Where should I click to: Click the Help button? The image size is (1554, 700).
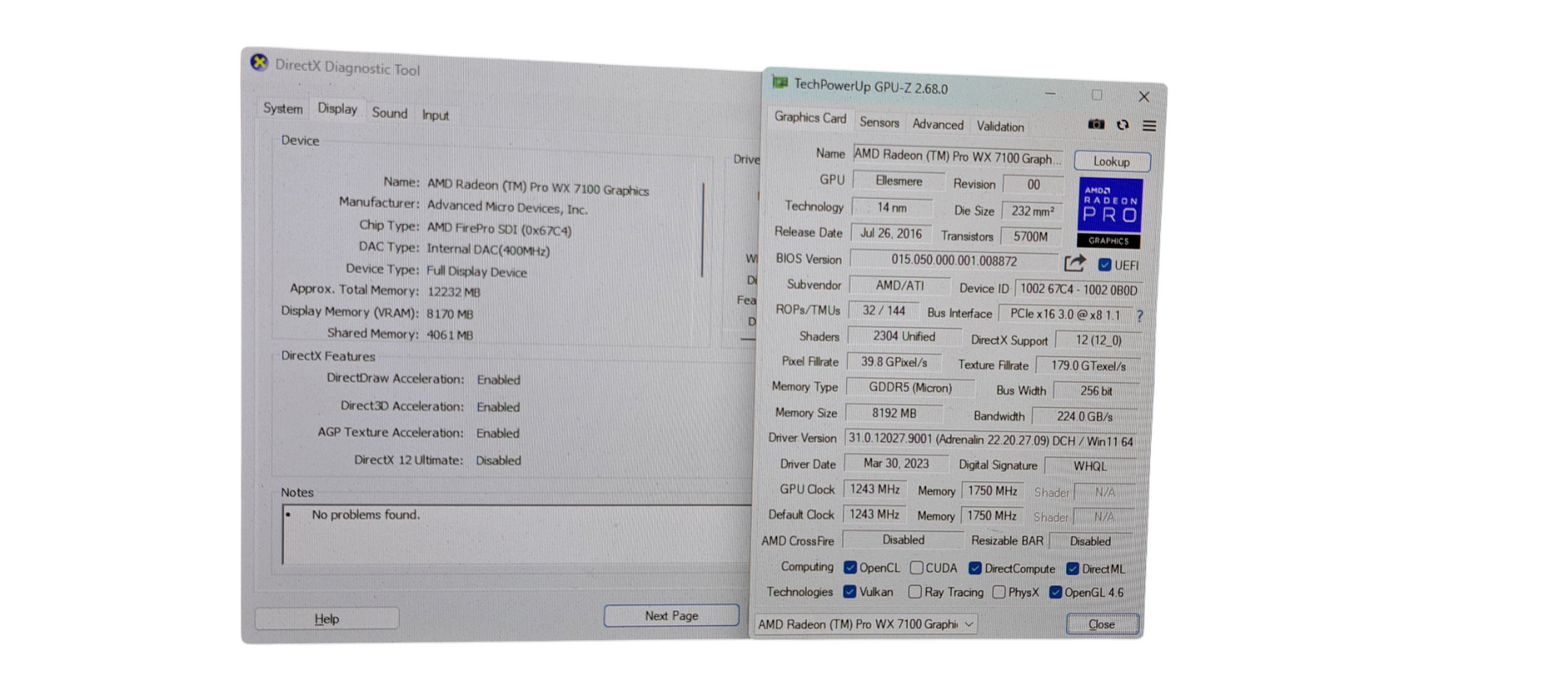326,619
